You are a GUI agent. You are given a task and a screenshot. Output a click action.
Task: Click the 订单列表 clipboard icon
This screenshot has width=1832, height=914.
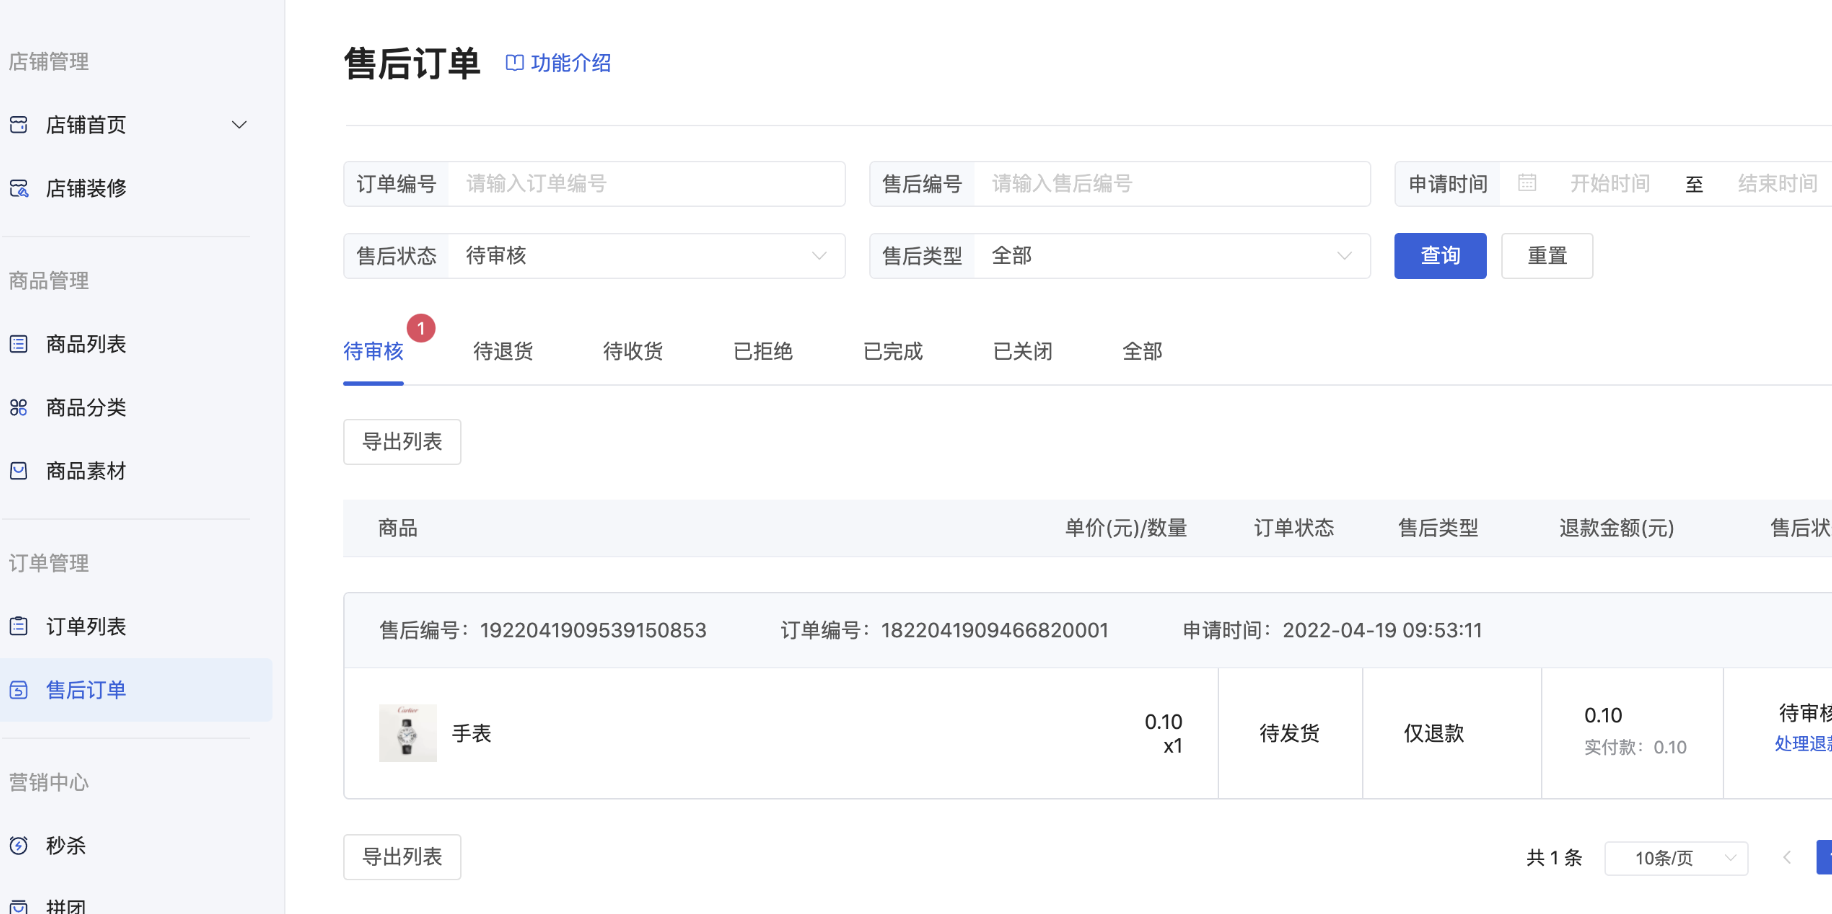coord(19,626)
